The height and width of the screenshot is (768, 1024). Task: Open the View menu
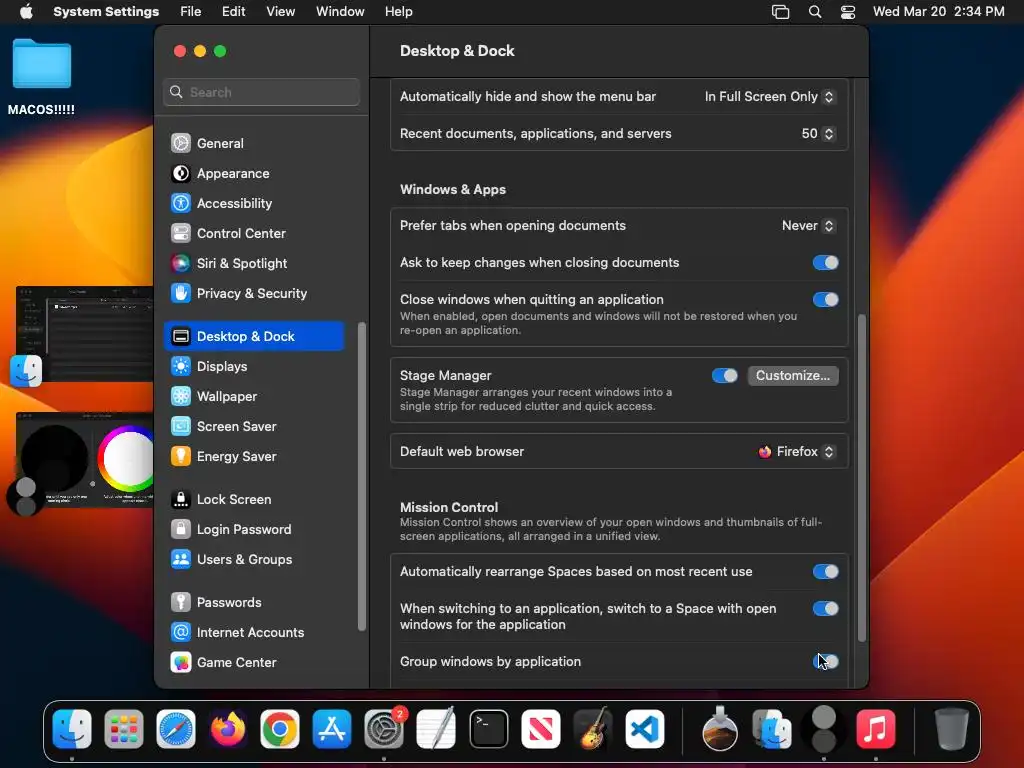pyautogui.click(x=280, y=12)
